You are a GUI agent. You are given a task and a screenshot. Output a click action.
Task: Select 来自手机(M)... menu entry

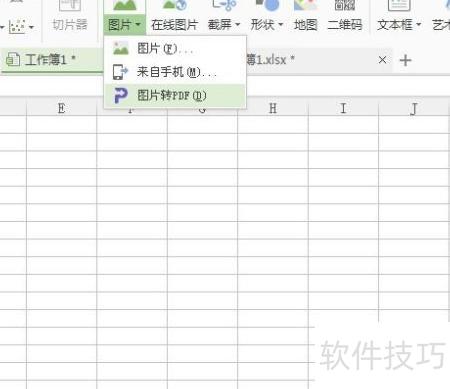pos(175,72)
